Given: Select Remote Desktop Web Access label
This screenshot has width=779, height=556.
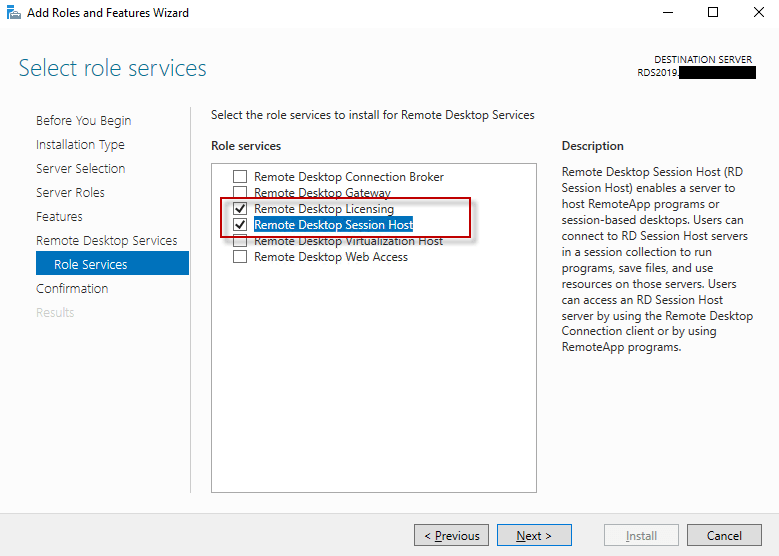Looking at the screenshot, I should [x=331, y=257].
